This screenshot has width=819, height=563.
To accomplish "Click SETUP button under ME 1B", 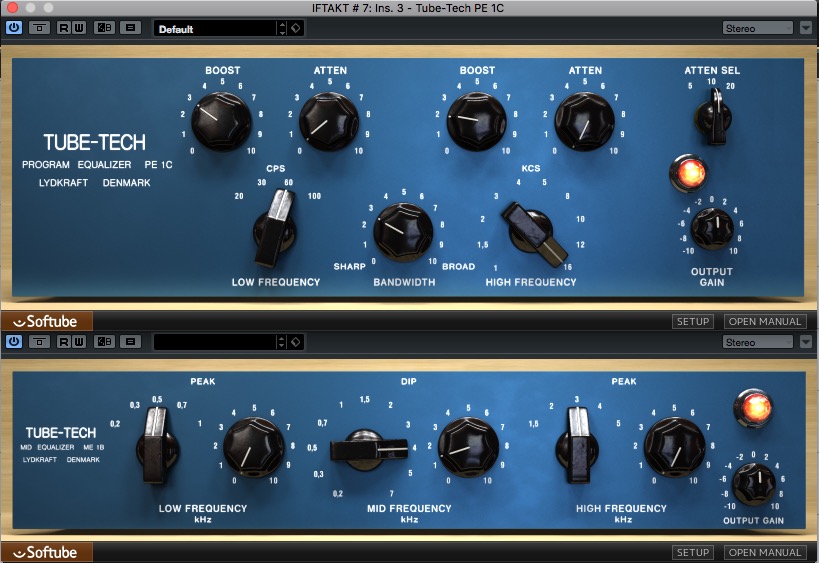I will tap(693, 552).
